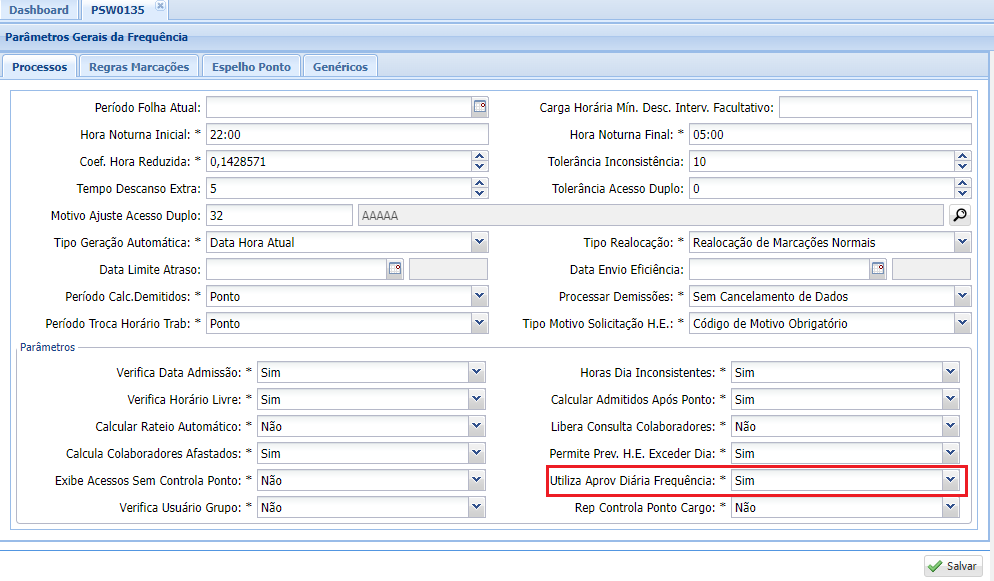The width and height of the screenshot is (994, 581).
Task: Open the Horas Dia Inconsistentes dropdown
Action: click(950, 373)
